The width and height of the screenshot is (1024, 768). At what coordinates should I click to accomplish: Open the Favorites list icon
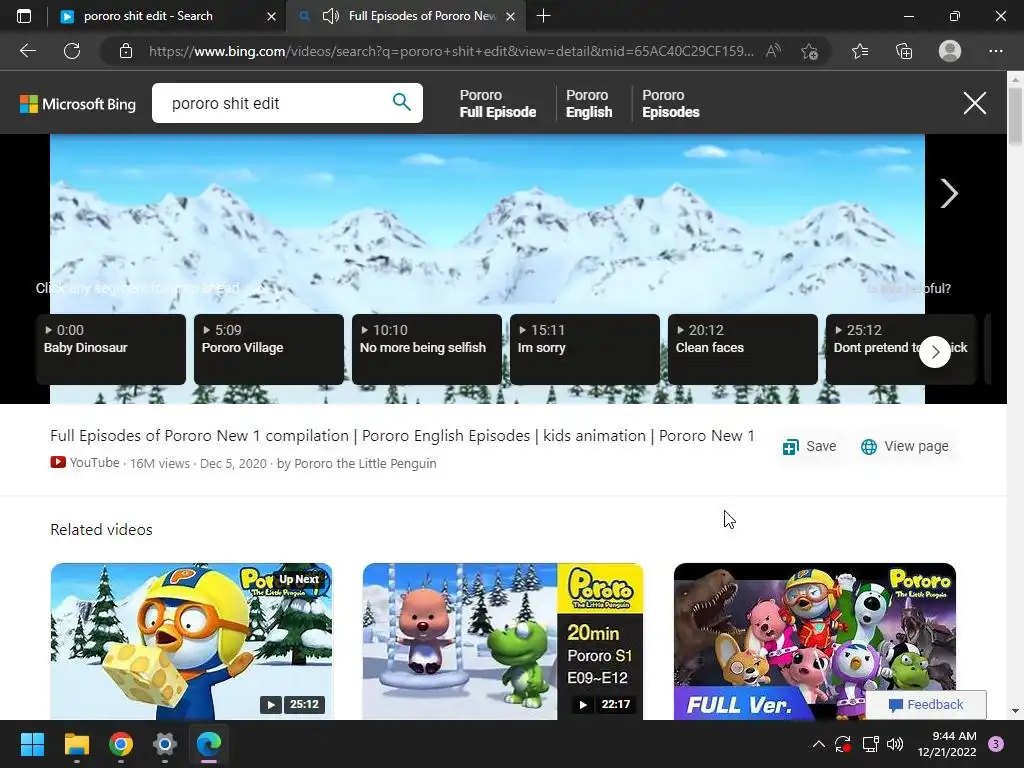860,51
